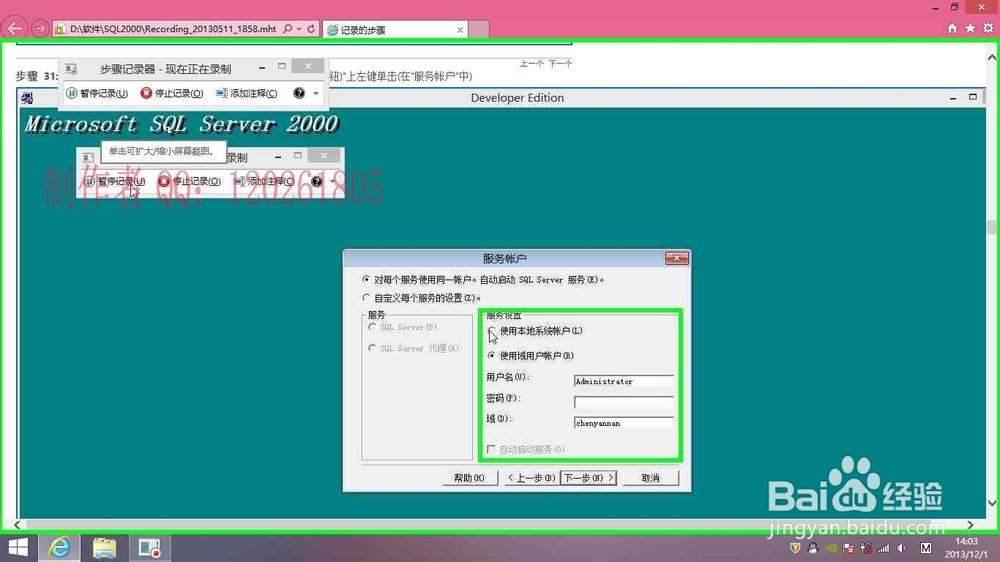Click the step 31 screenshot to enlarge
1000x562 pixels.
[x=501, y=303]
